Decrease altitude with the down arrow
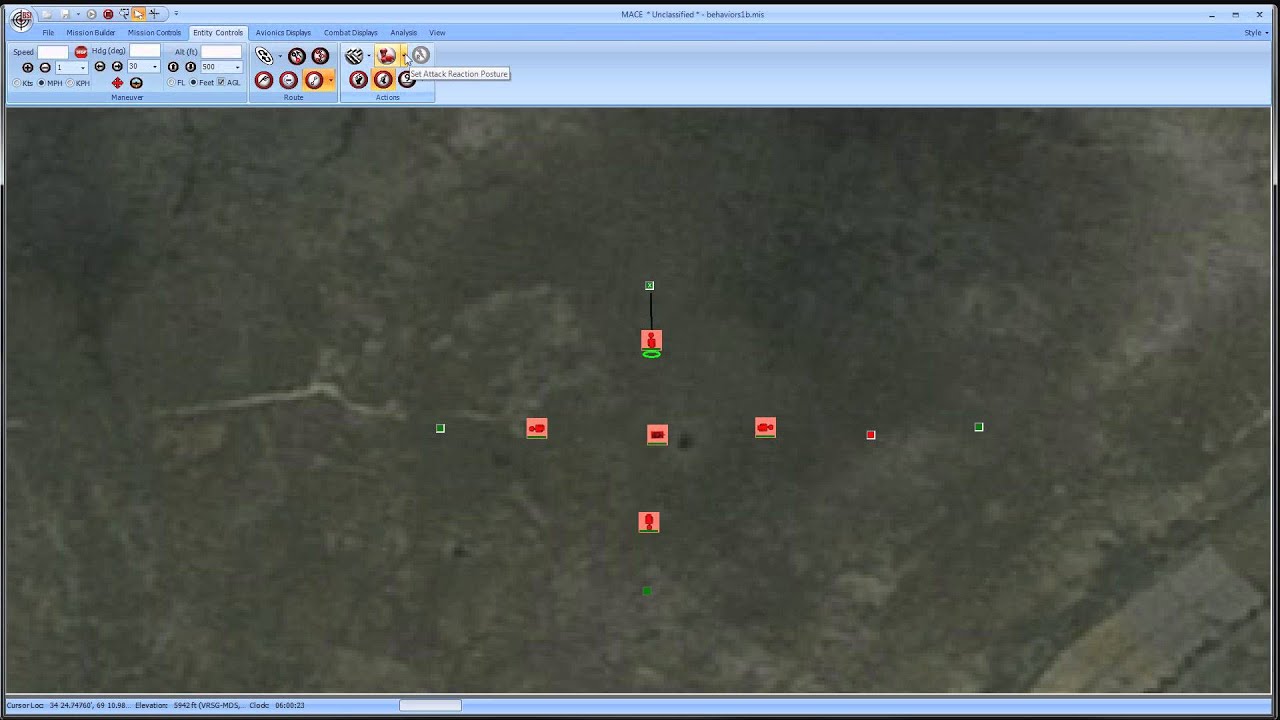The height and width of the screenshot is (720, 1280). 190,67
